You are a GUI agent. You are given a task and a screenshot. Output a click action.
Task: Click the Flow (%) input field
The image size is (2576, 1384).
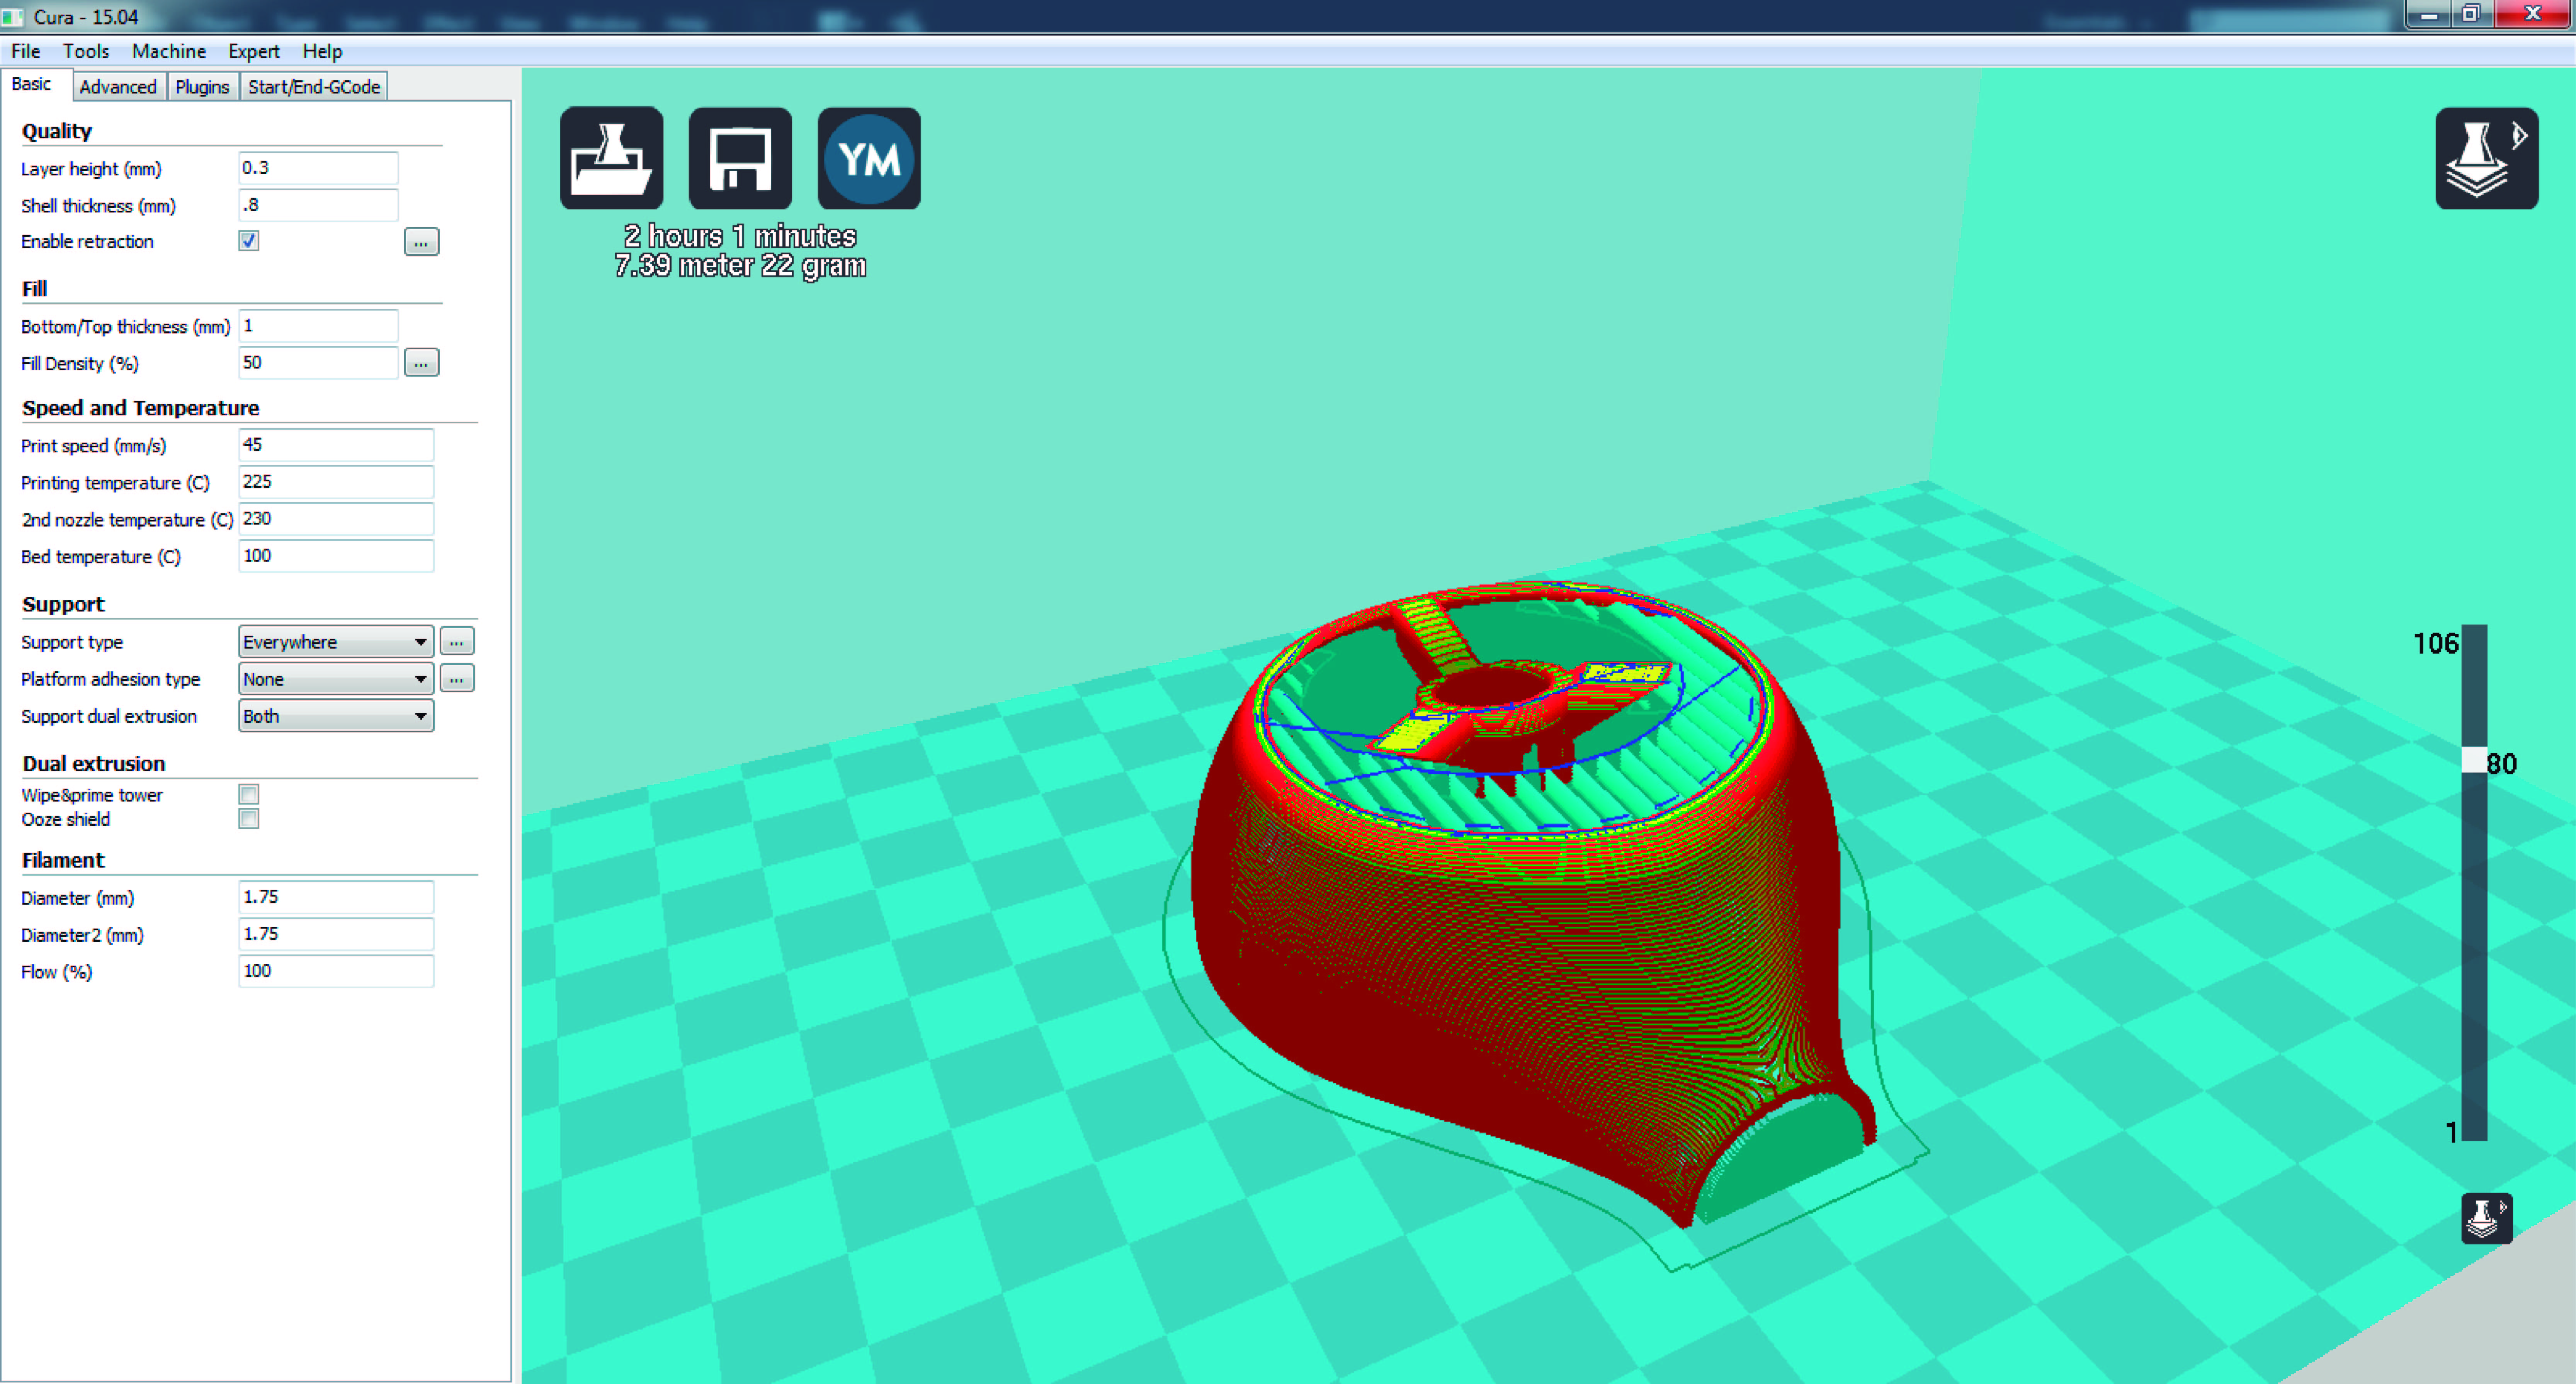click(x=336, y=971)
